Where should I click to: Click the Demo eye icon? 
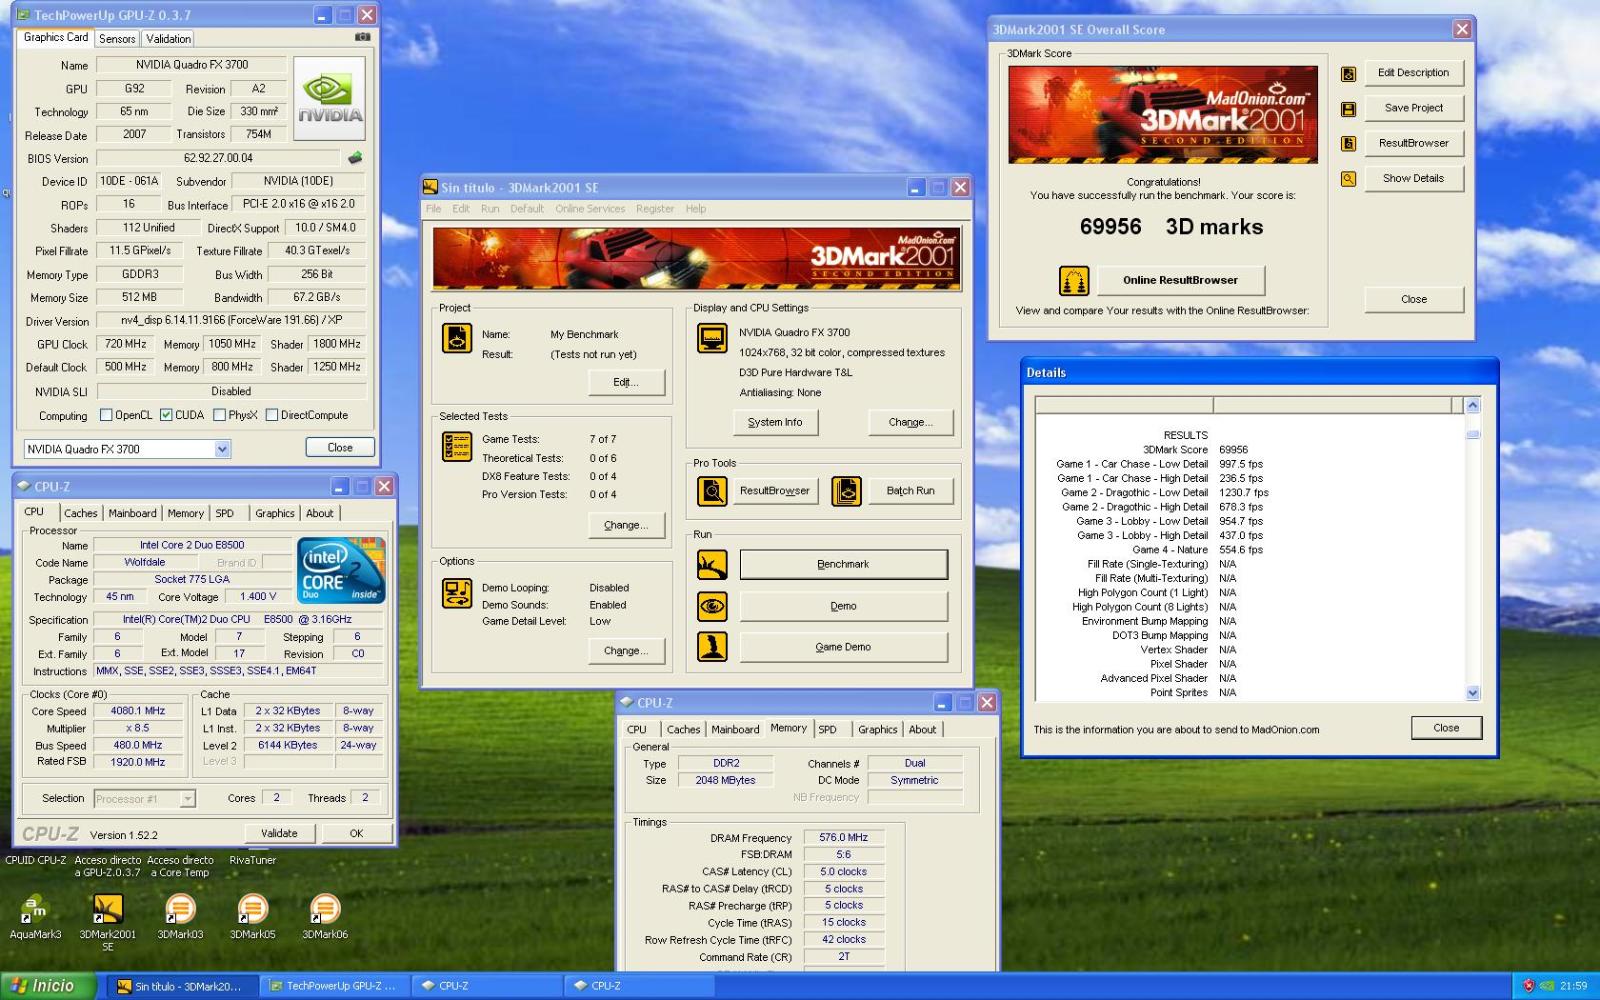tap(712, 606)
